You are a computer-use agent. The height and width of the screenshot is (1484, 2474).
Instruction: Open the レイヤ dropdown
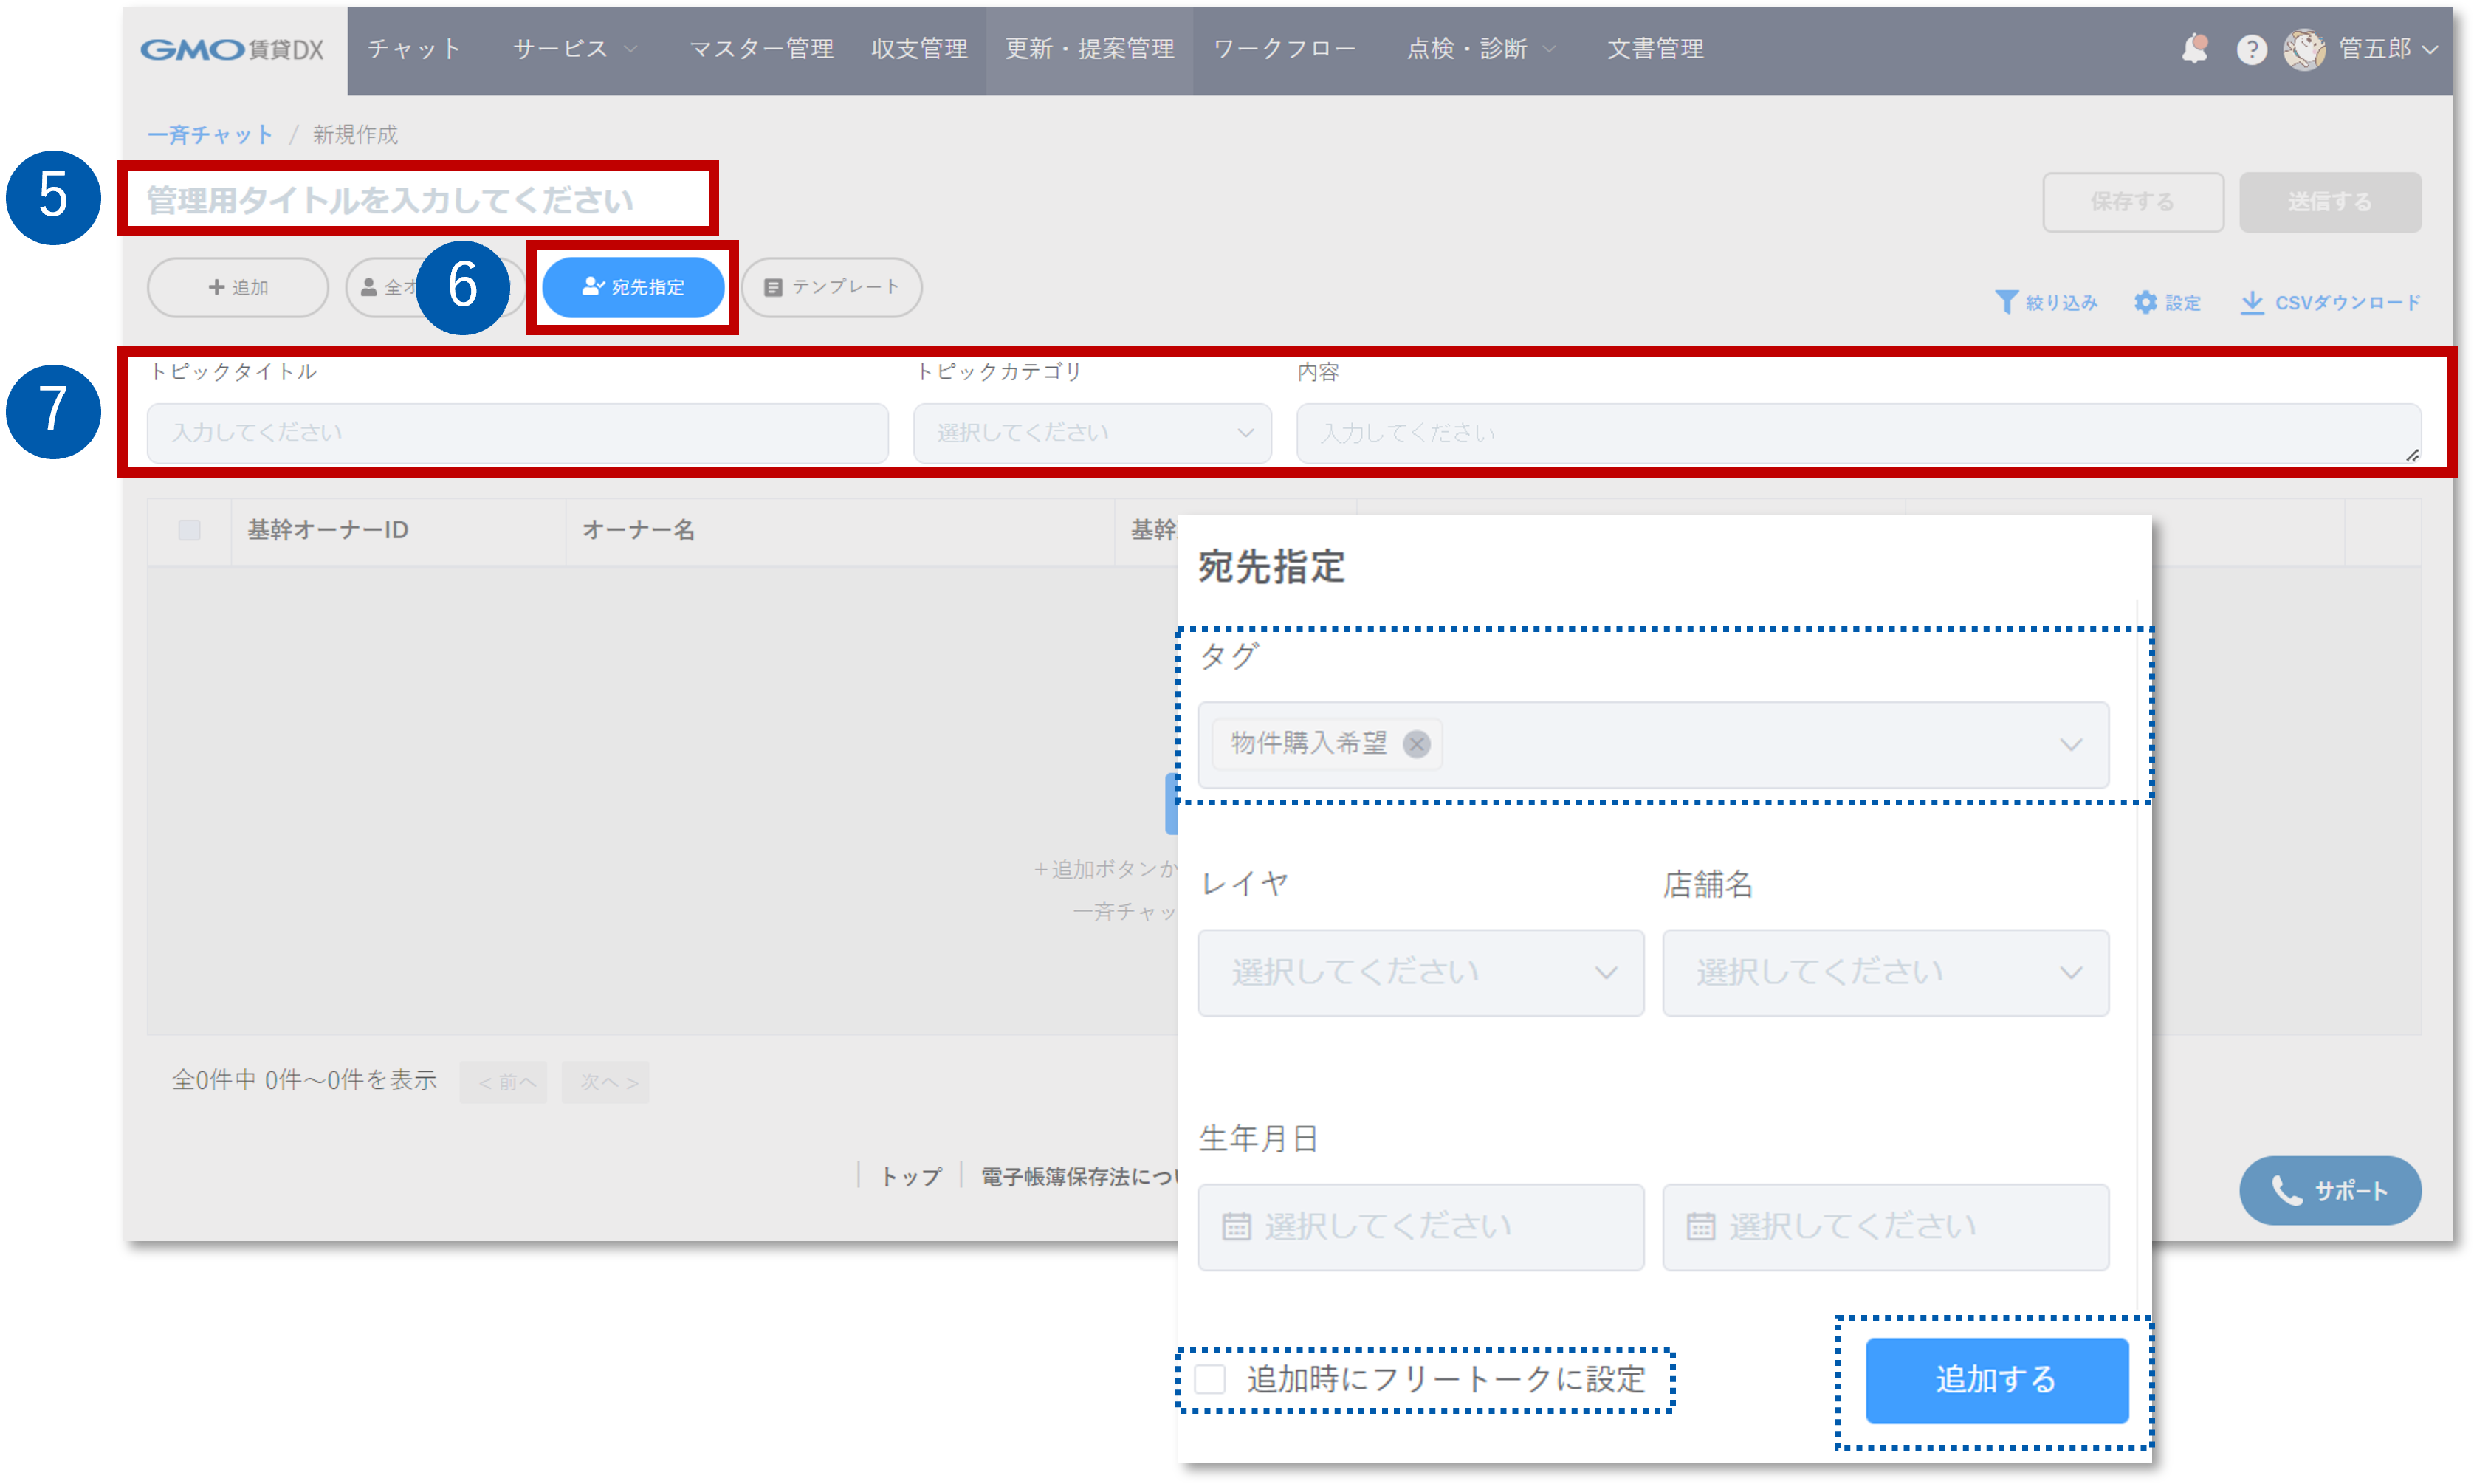click(x=1420, y=973)
